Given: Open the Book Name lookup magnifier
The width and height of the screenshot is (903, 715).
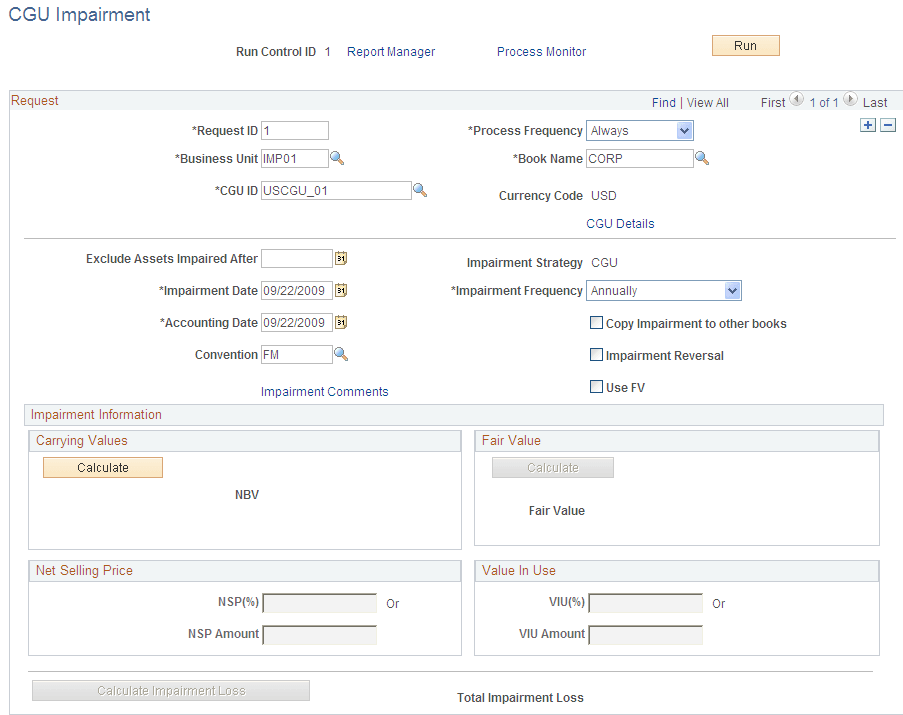Looking at the screenshot, I should point(702,158).
